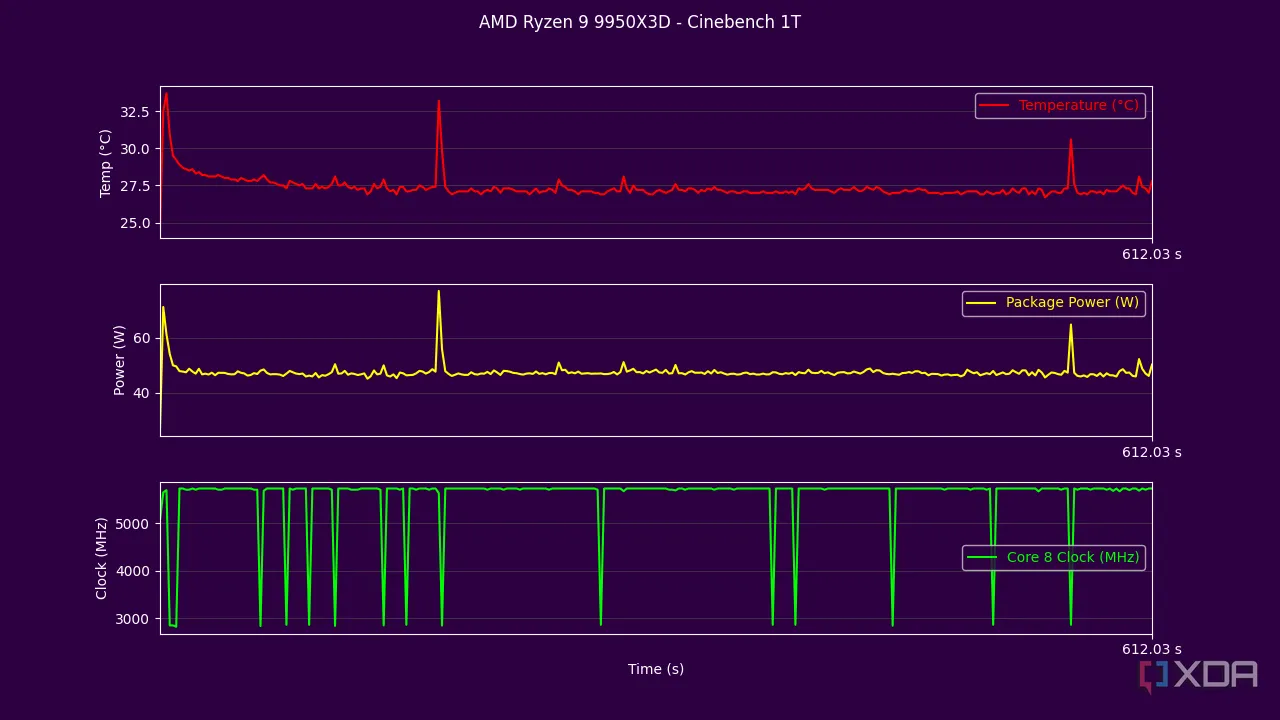The height and width of the screenshot is (720, 1280).
Task: Click the Power (W) y-axis label
Action: (120, 360)
